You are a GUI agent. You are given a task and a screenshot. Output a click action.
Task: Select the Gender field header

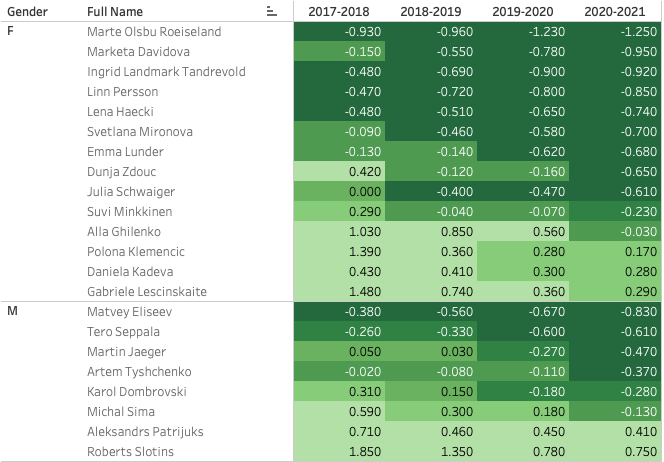pyautogui.click(x=28, y=11)
